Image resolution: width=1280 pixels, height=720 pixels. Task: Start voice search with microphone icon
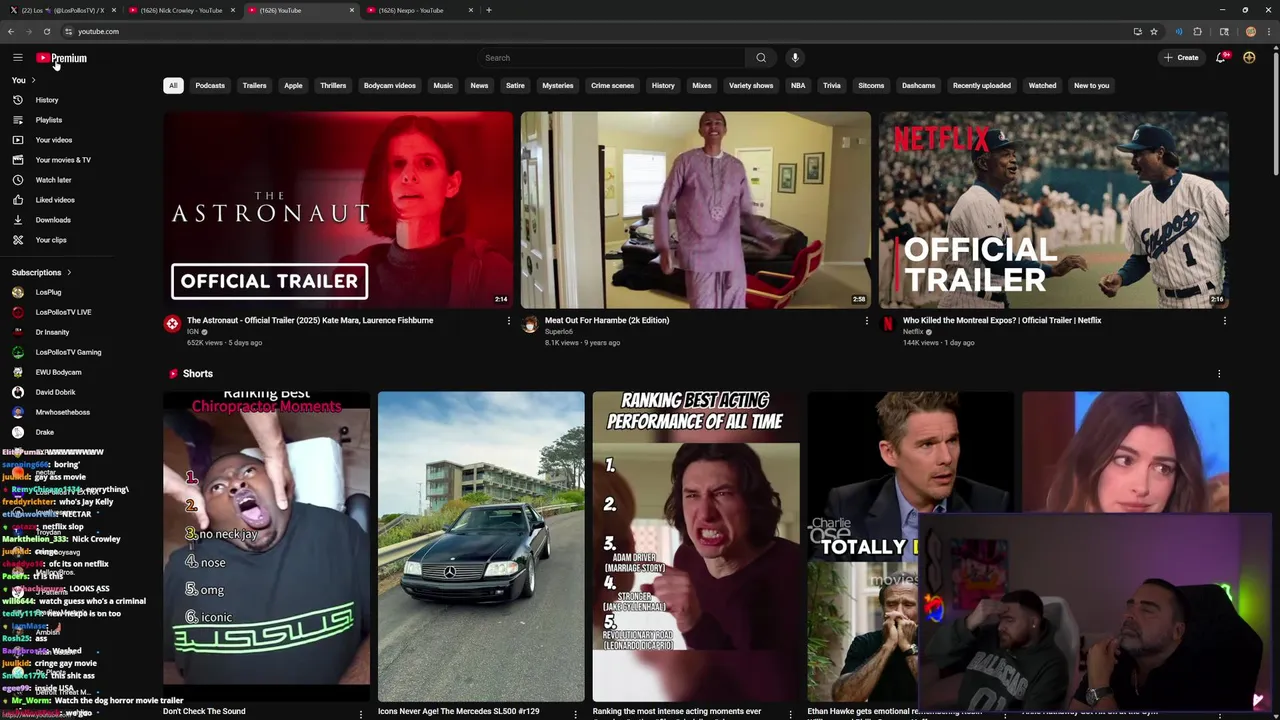pyautogui.click(x=795, y=58)
